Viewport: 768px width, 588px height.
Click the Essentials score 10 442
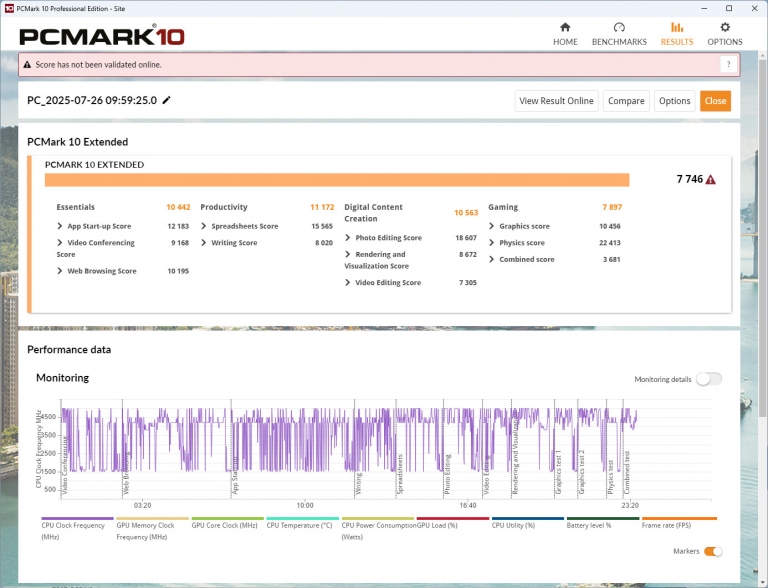pyautogui.click(x=178, y=207)
